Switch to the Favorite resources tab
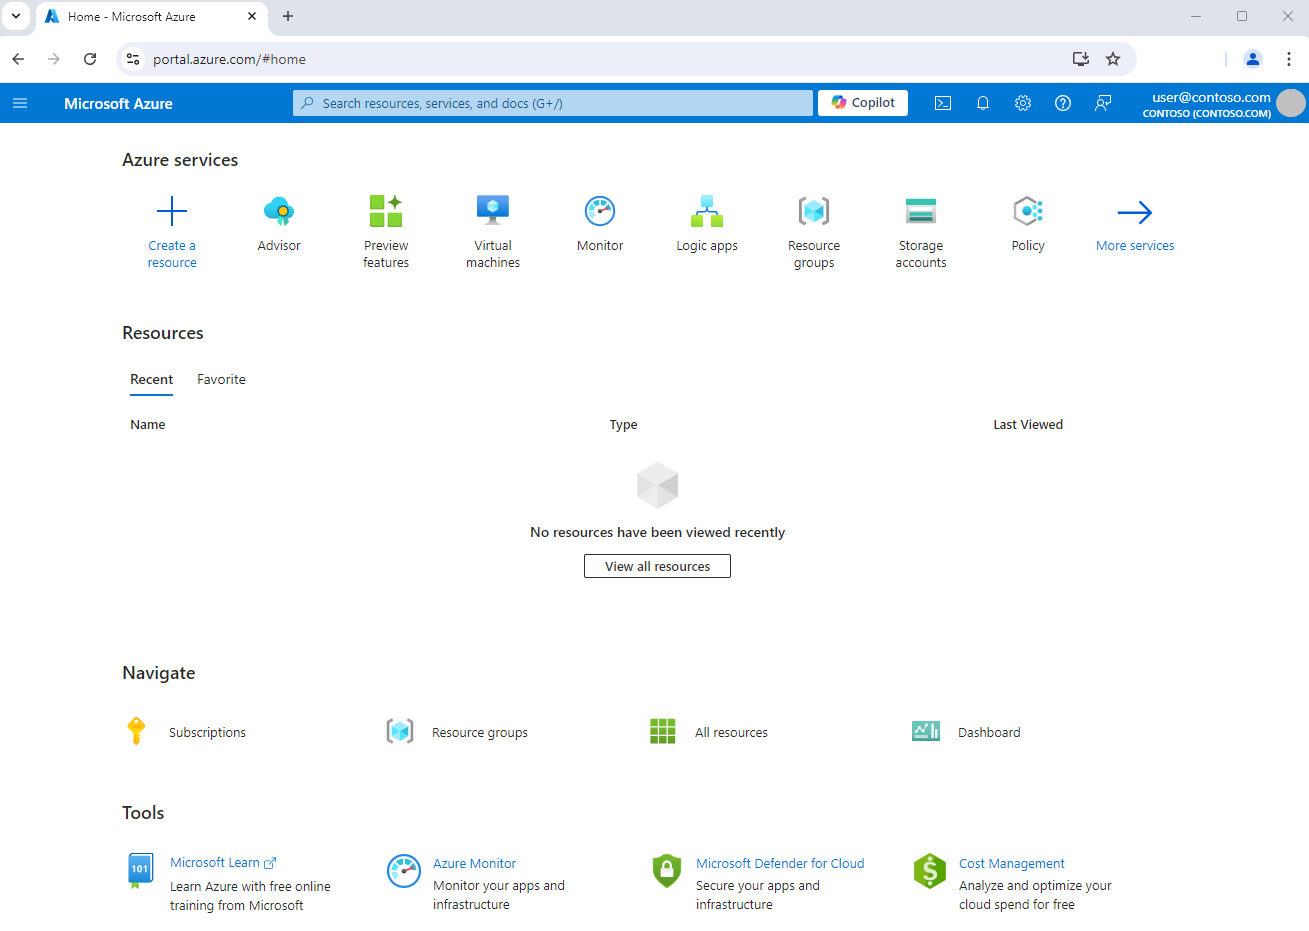Screen dimensions: 1309x931 coord(221,379)
